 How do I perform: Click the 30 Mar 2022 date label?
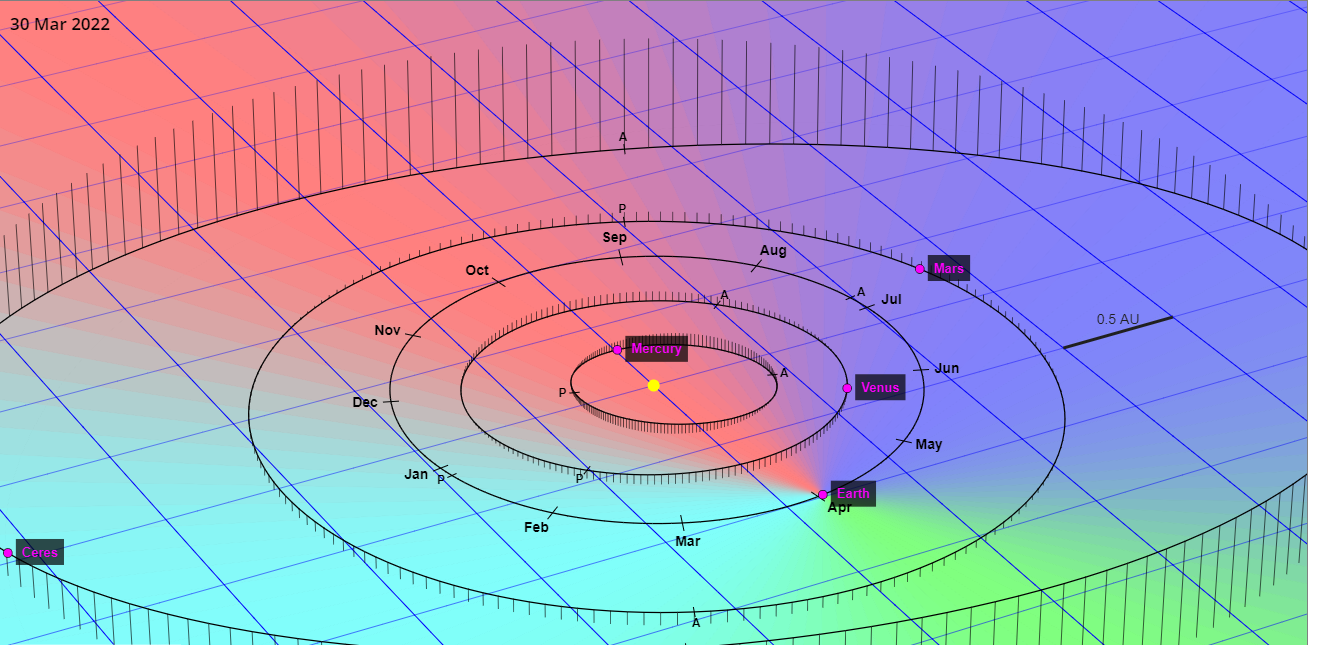60,24
